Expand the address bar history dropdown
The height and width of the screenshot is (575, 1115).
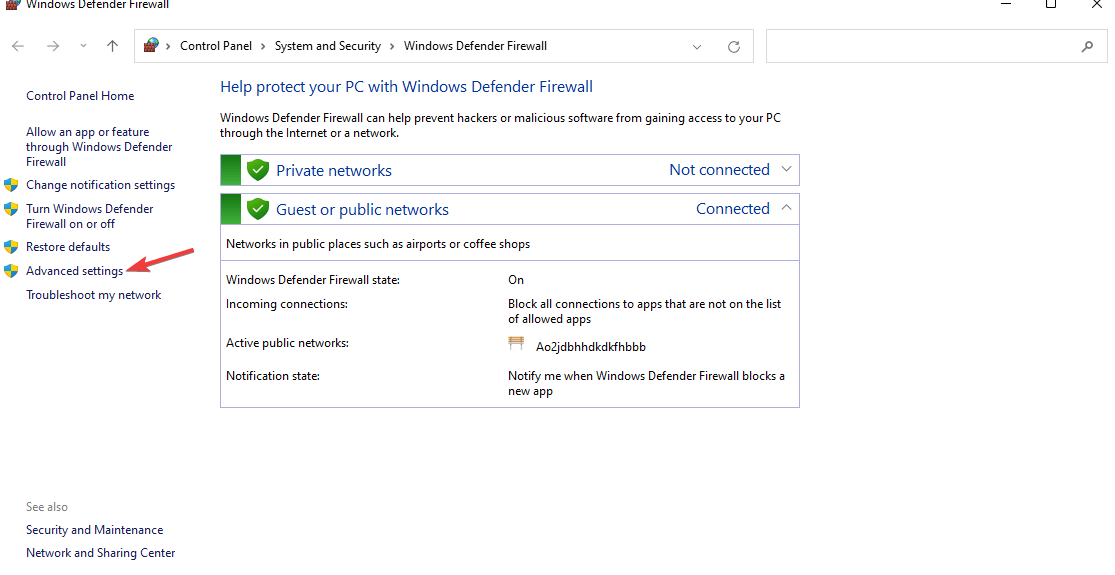(x=697, y=47)
